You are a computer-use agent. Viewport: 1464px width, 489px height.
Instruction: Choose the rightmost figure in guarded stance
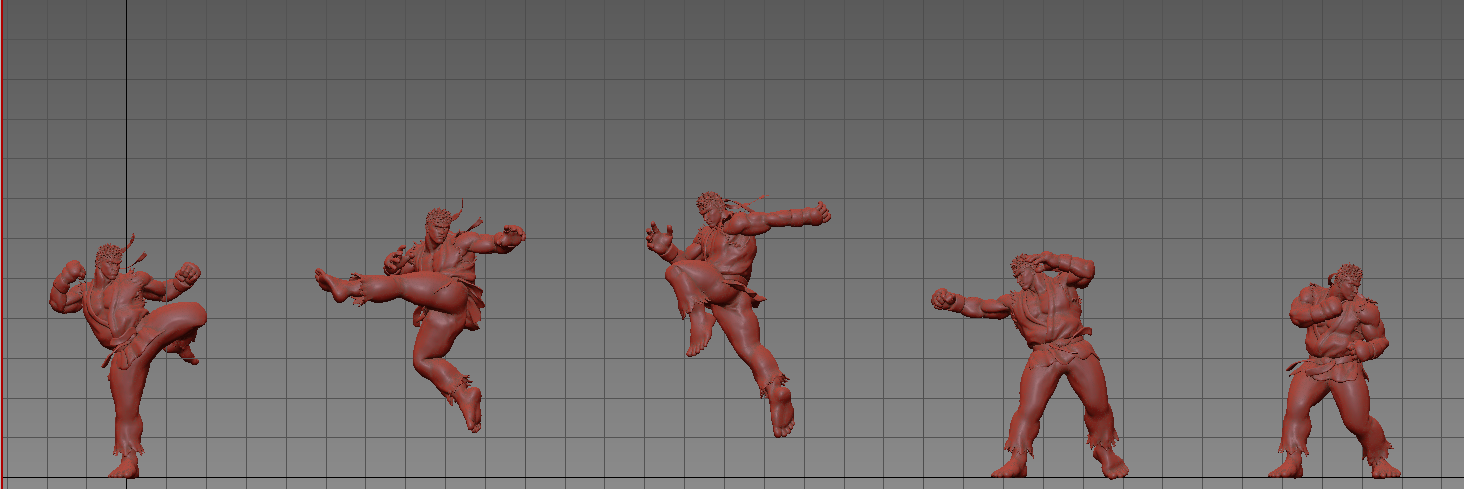(x=1335, y=371)
